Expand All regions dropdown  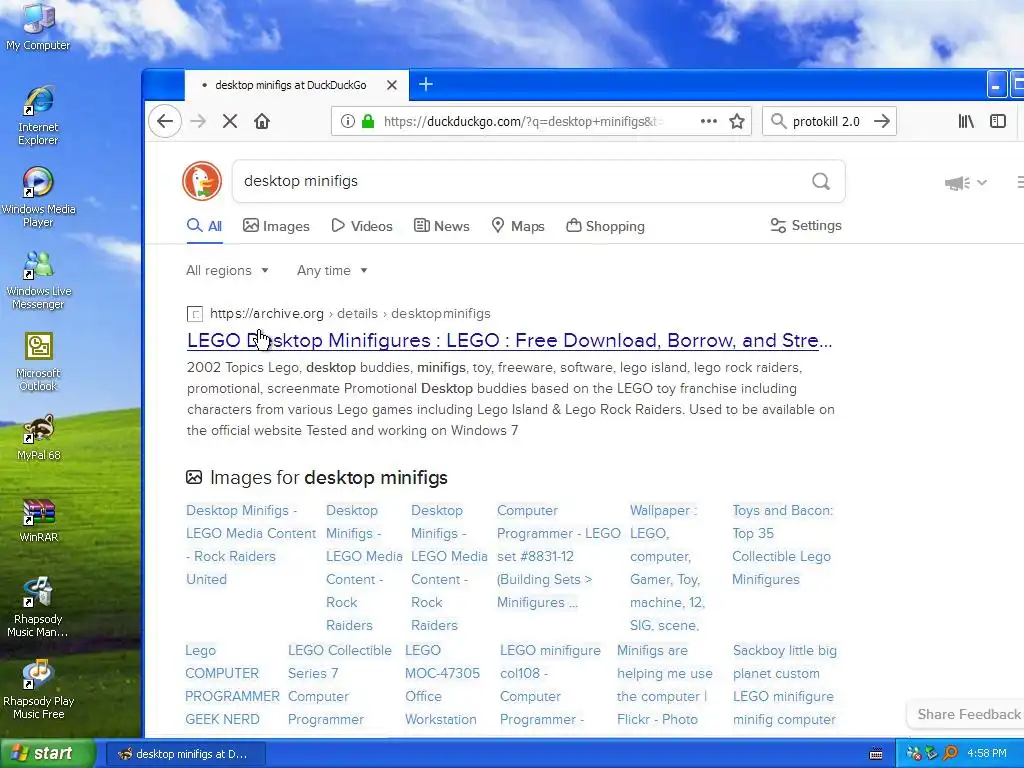pyautogui.click(x=227, y=270)
